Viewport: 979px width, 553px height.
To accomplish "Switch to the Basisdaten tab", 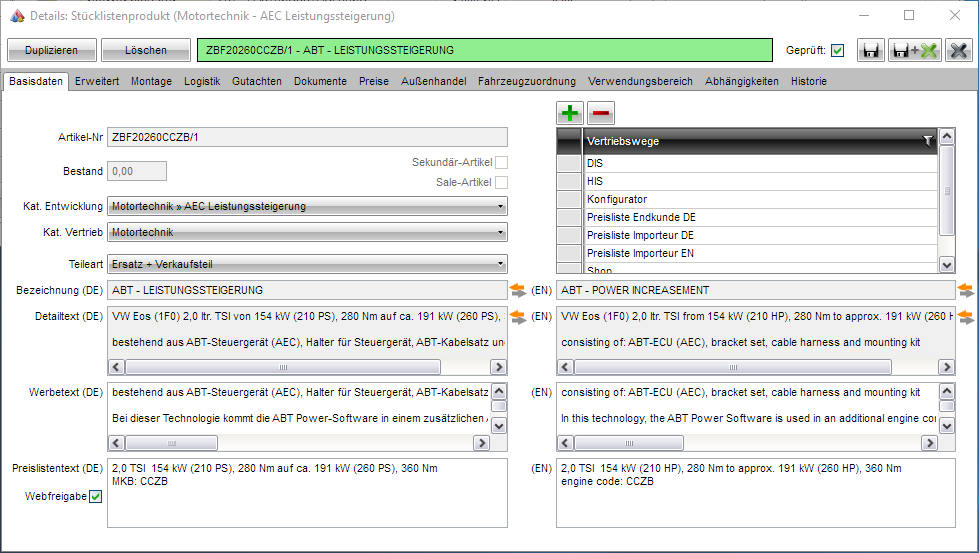I will point(36,81).
